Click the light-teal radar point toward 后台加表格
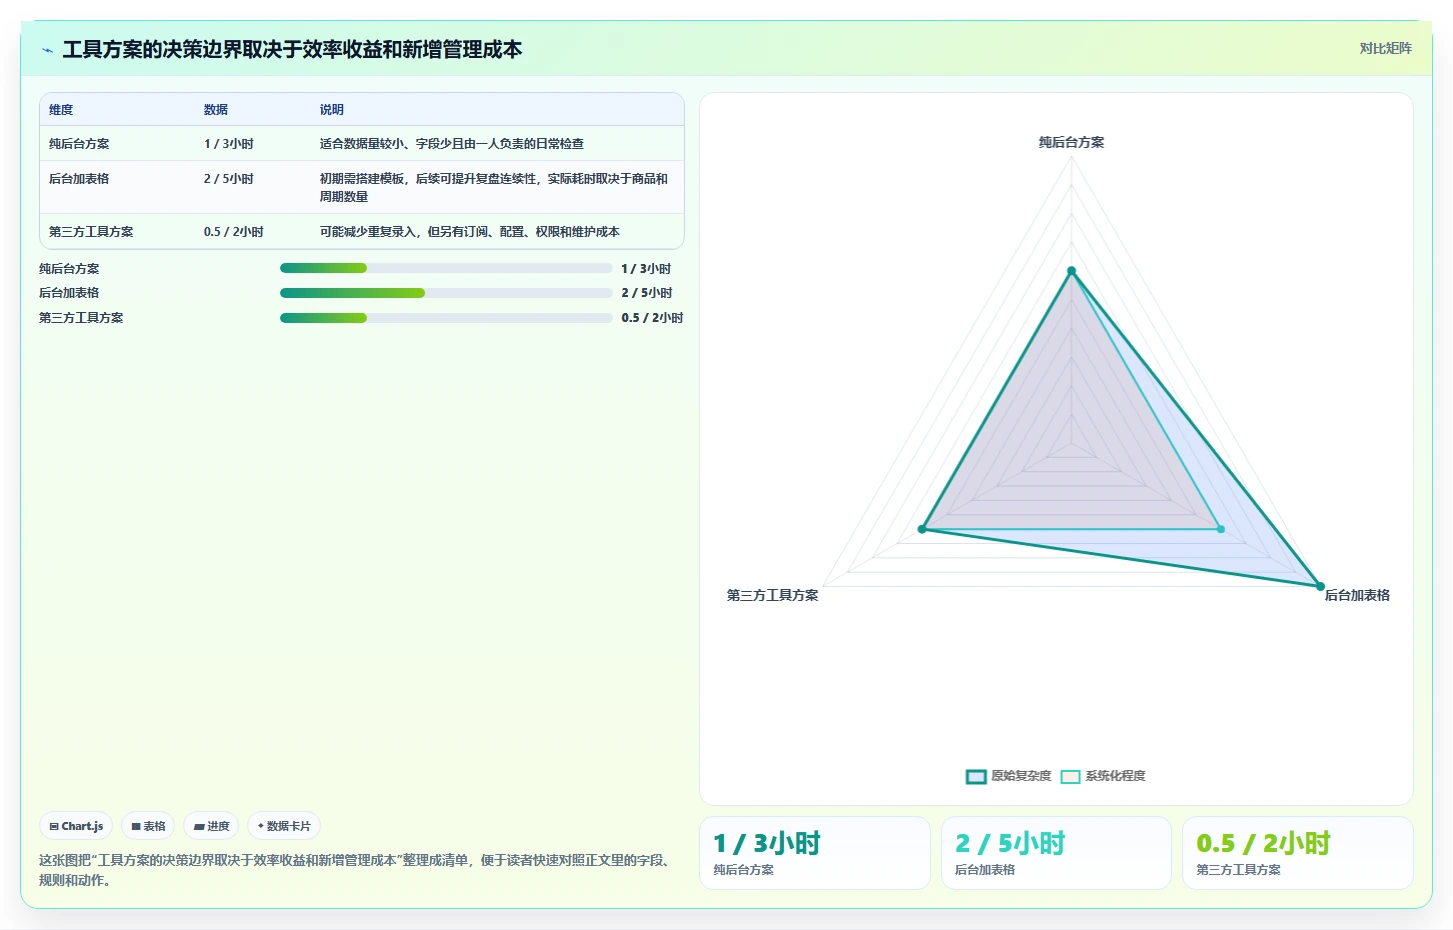The width and height of the screenshot is (1453, 930). click(1221, 529)
